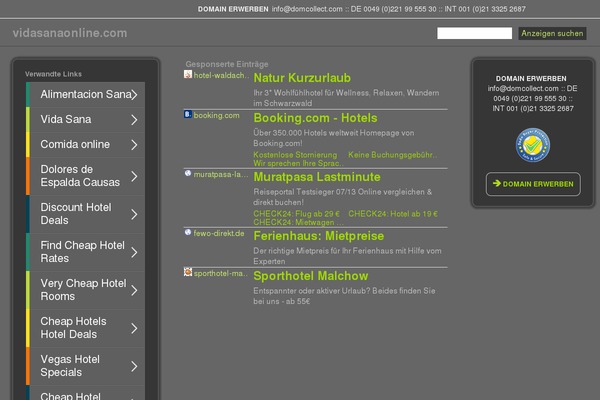
Task: Open the Natur Kurzurlaub ad headline
Action: [x=302, y=78]
